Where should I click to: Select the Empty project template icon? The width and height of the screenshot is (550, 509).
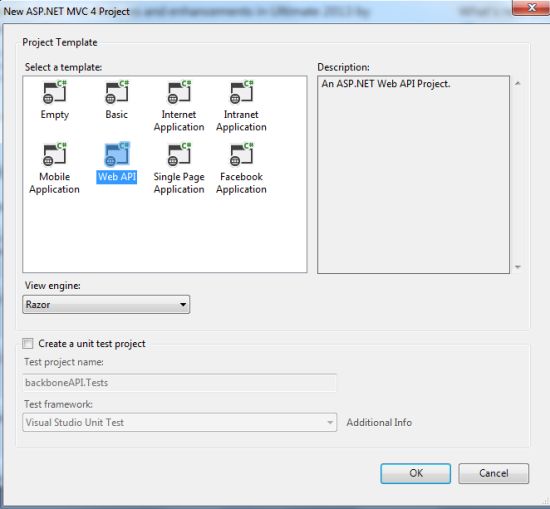tap(54, 92)
